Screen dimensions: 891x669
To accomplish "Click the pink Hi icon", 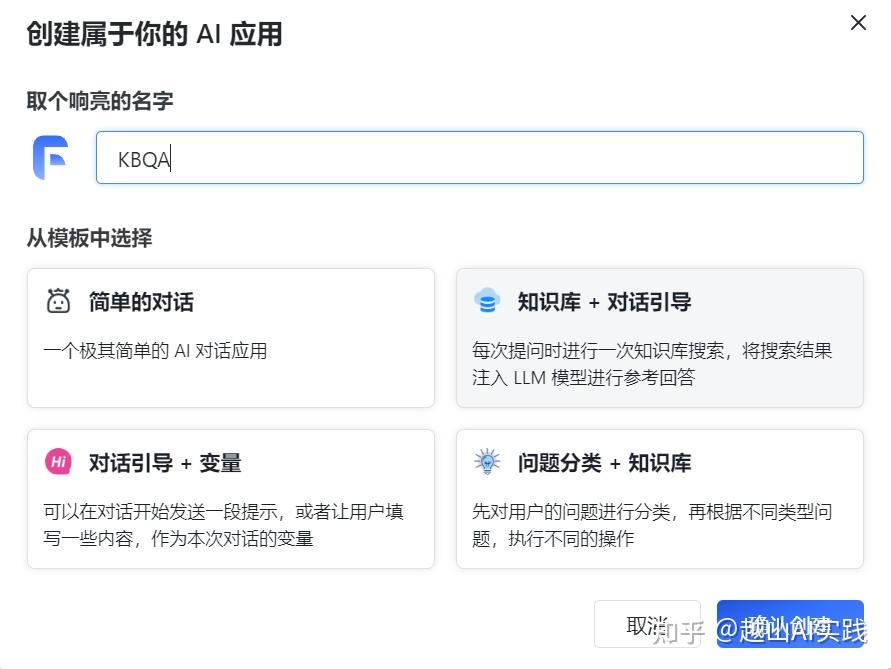I will click(x=59, y=462).
